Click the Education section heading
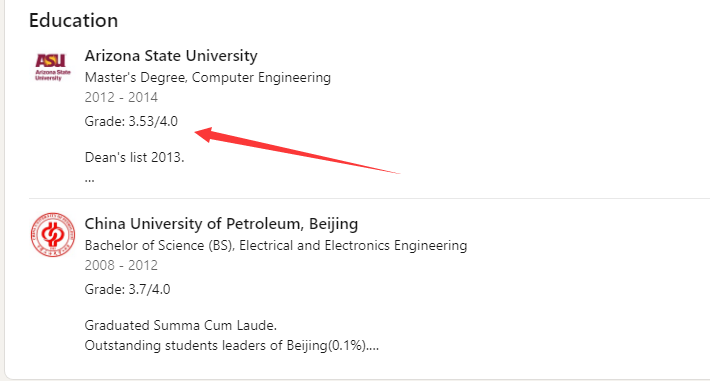The height and width of the screenshot is (381, 710). [73, 21]
